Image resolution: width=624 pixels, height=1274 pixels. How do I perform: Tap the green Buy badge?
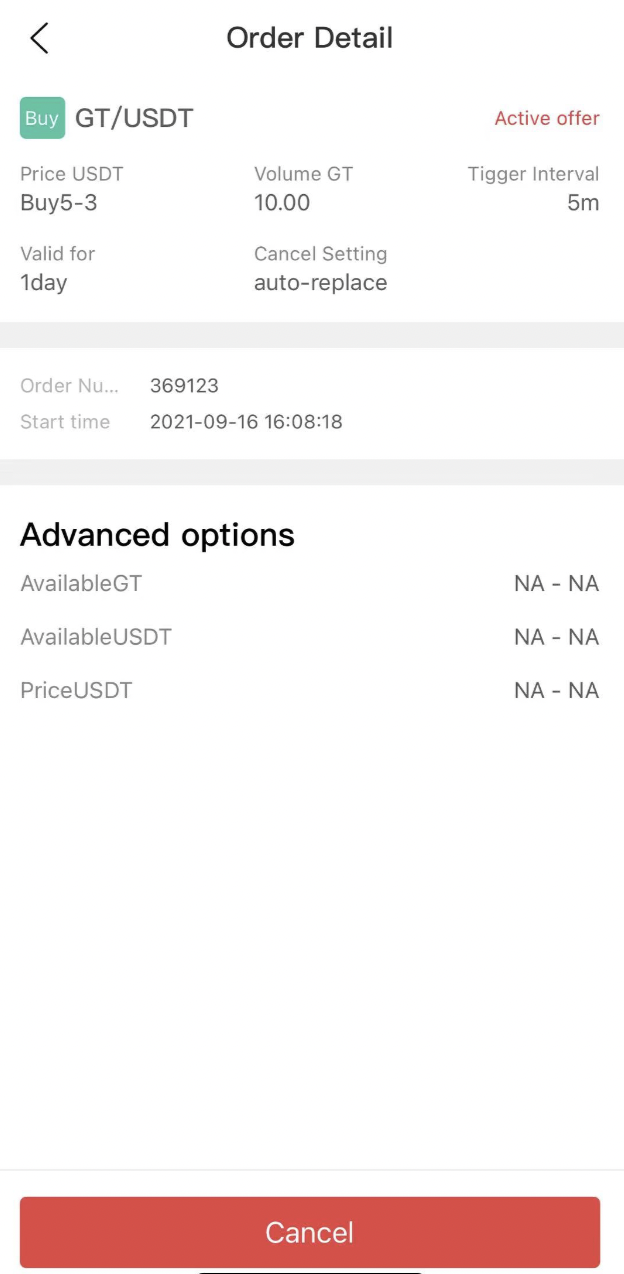click(x=42, y=118)
